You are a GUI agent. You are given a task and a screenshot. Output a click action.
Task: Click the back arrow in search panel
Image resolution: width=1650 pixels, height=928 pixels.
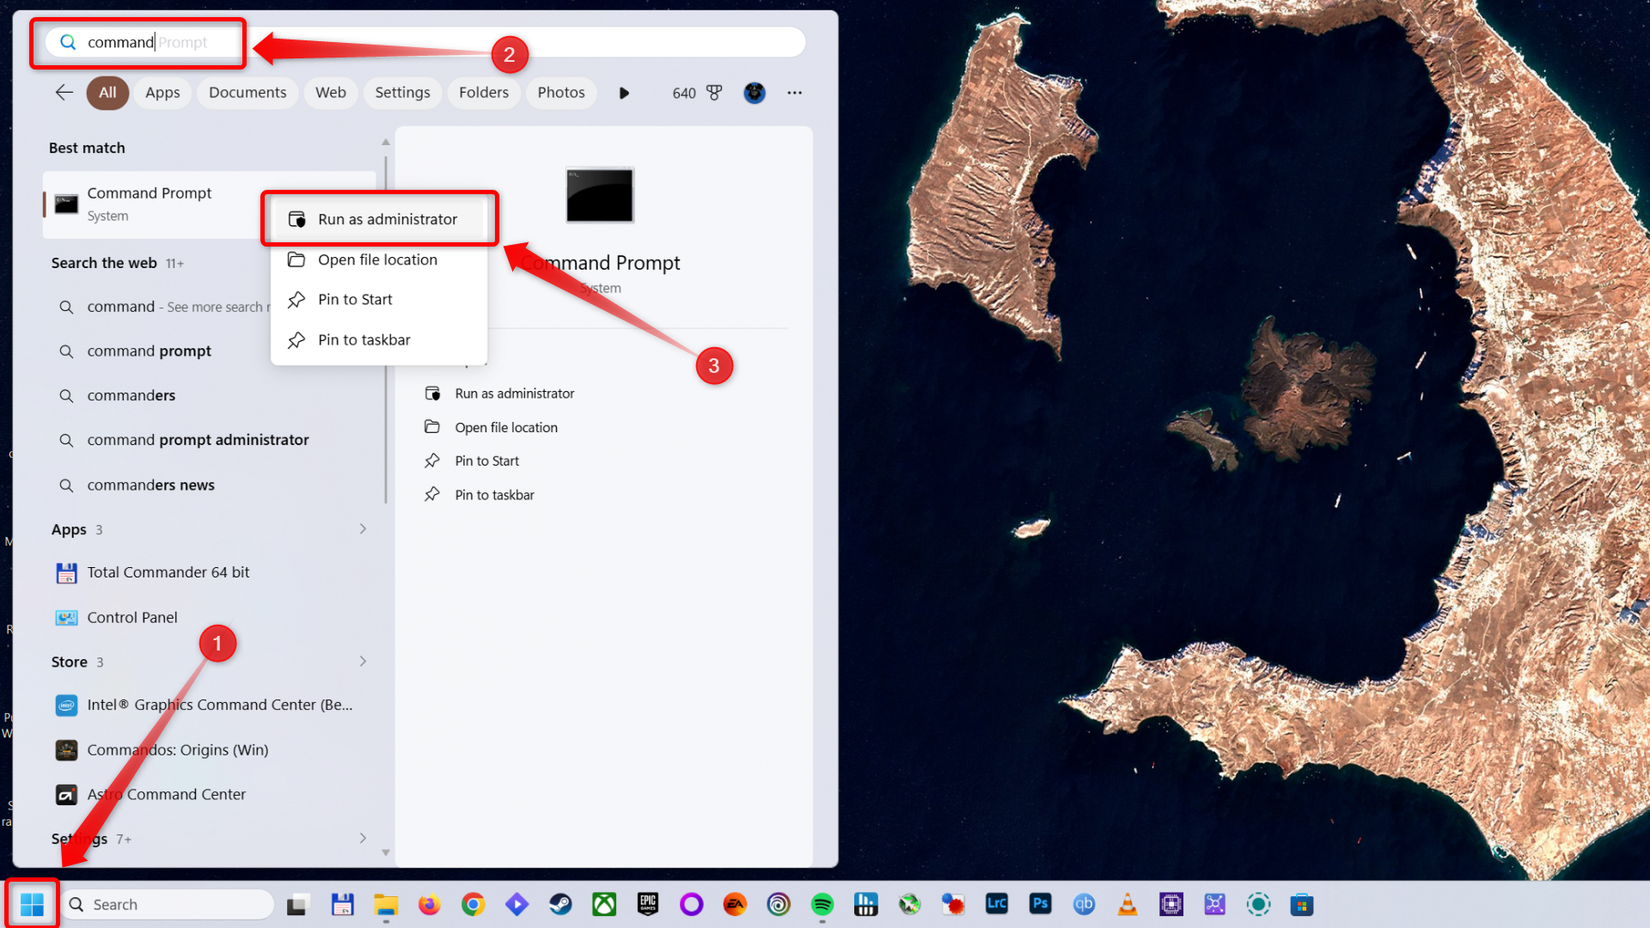pos(64,93)
